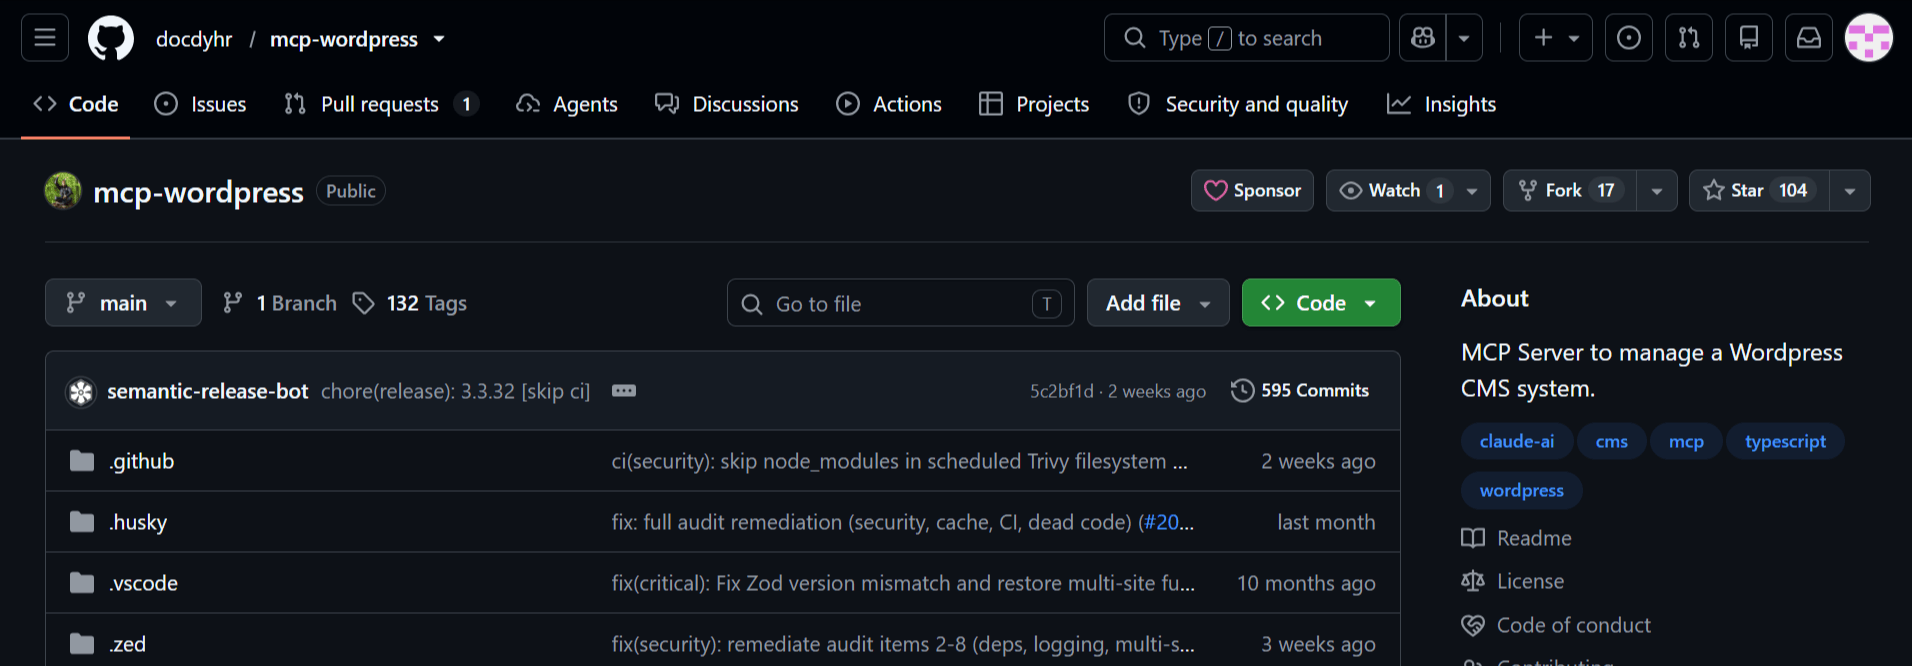Focus the Type to search field
Image resolution: width=1912 pixels, height=666 pixels.
pyautogui.click(x=1246, y=38)
